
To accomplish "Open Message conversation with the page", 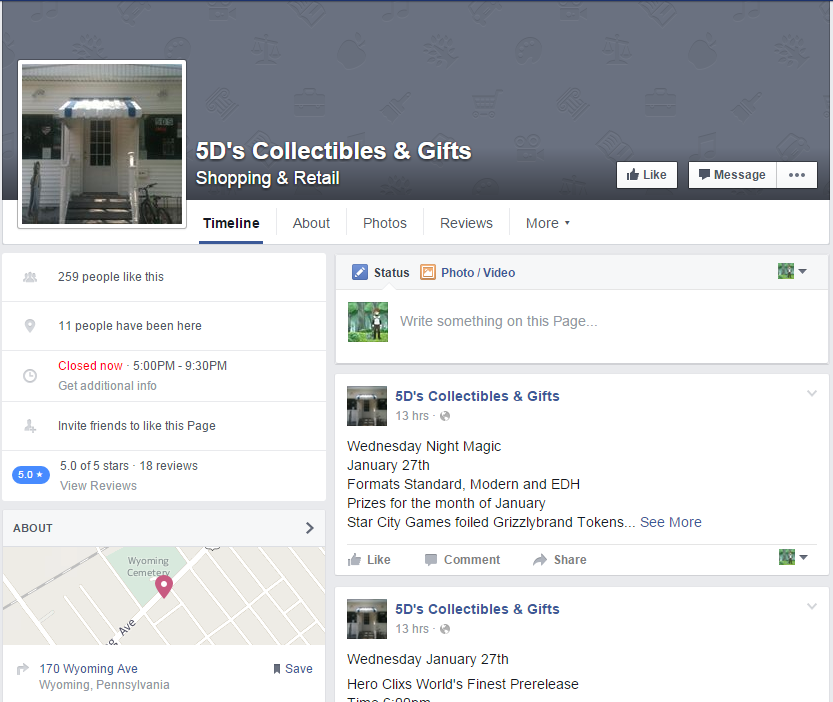I will pos(733,175).
